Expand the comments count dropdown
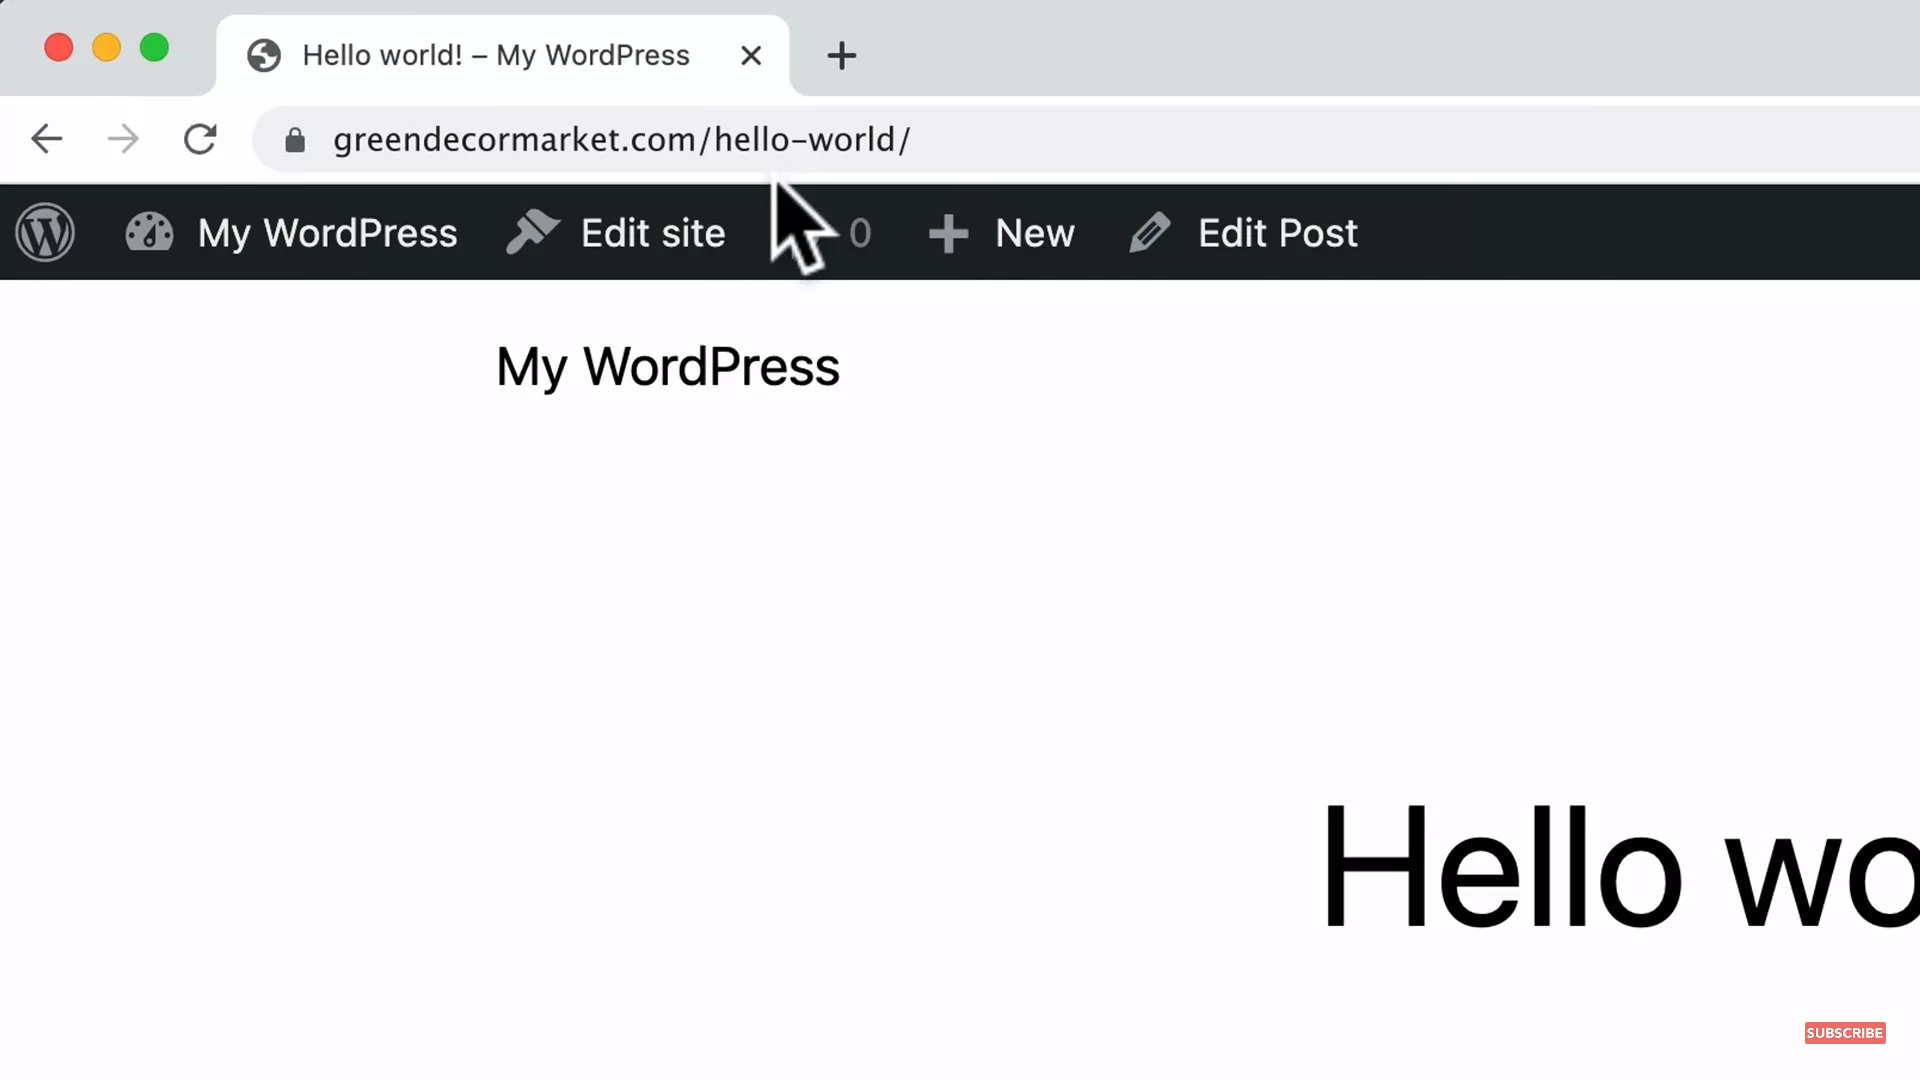 861,232
